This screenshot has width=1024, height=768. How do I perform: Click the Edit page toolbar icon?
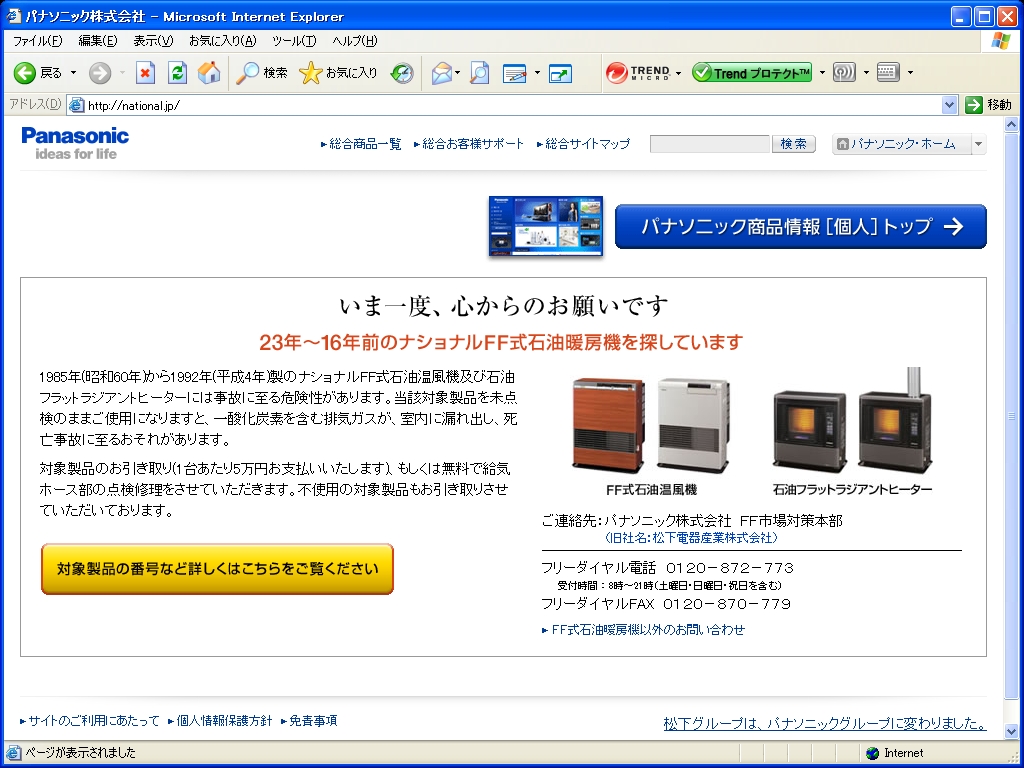tap(515, 72)
